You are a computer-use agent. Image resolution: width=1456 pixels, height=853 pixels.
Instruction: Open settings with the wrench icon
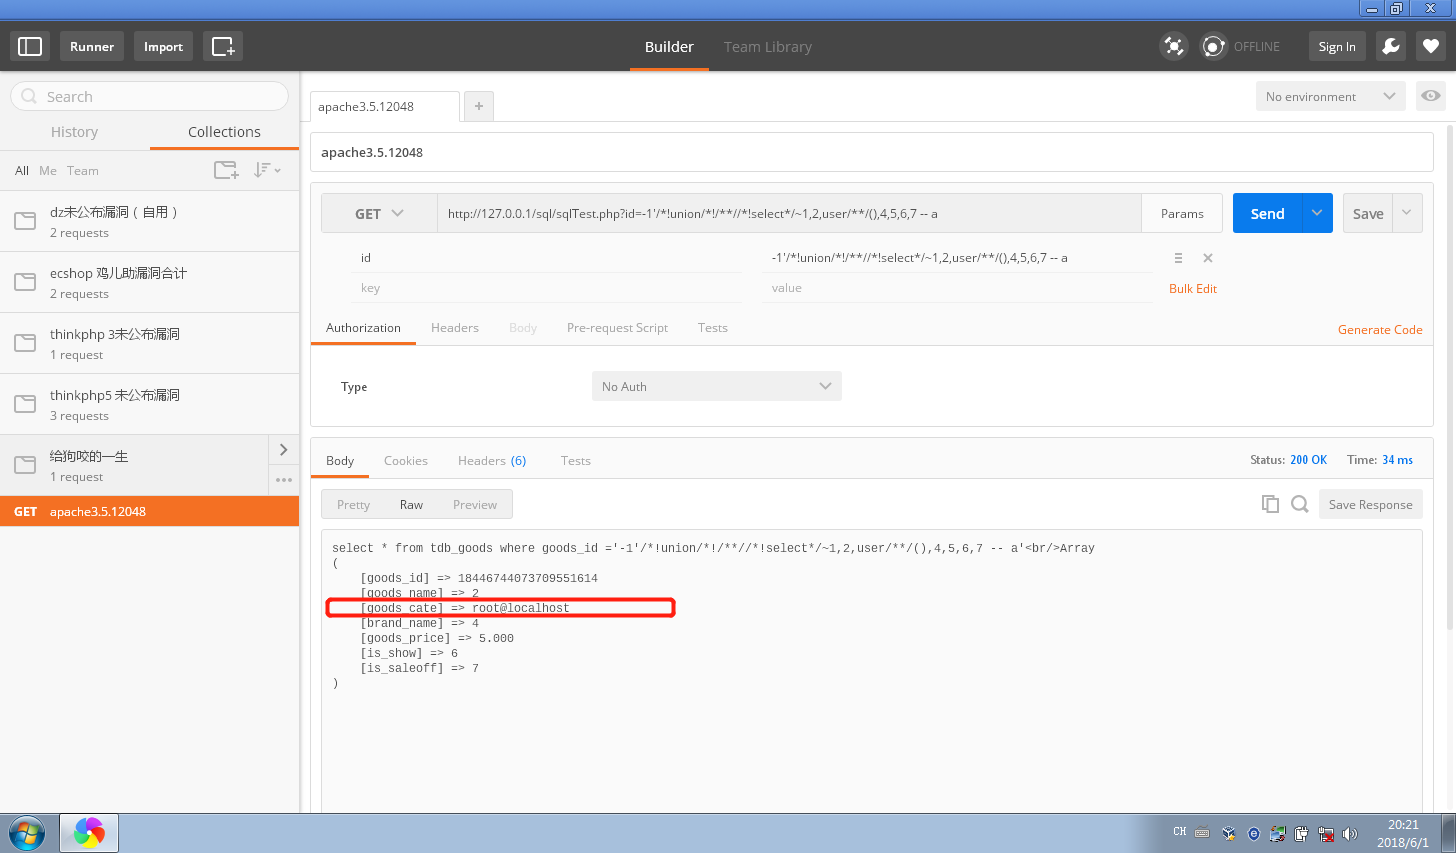coord(1391,46)
